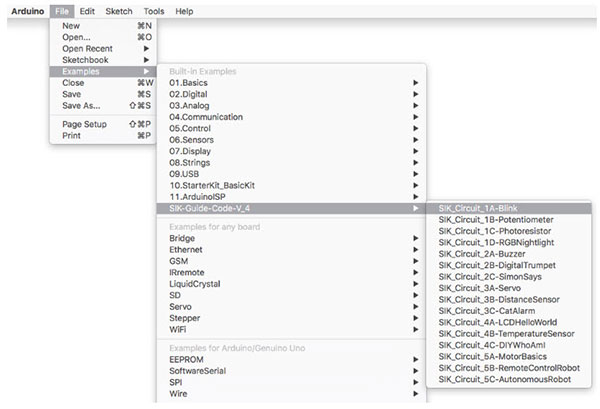Viewport: 600px width, 409px height.
Task: Expand the 05.Control examples
Action: tap(291, 128)
